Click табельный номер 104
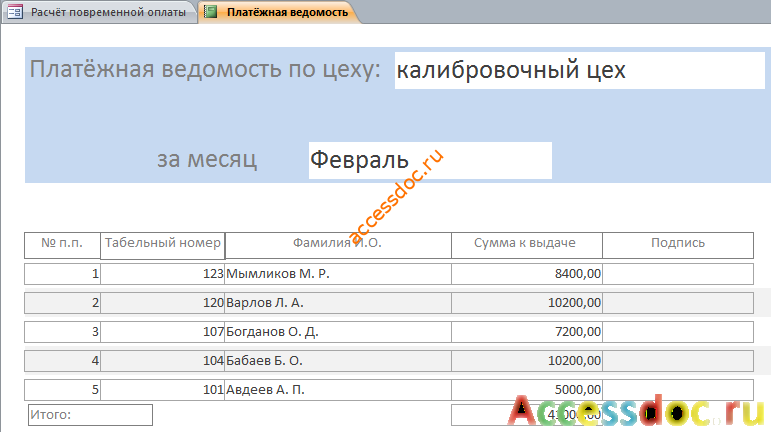The image size is (771, 432). (163, 361)
